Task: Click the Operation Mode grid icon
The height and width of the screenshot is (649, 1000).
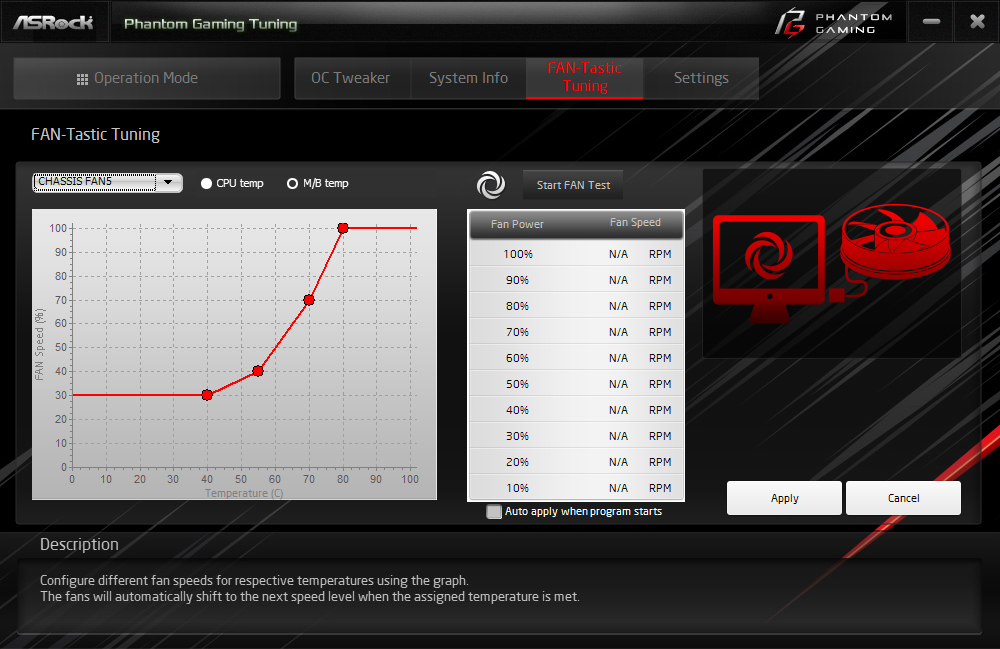Action: [x=82, y=79]
